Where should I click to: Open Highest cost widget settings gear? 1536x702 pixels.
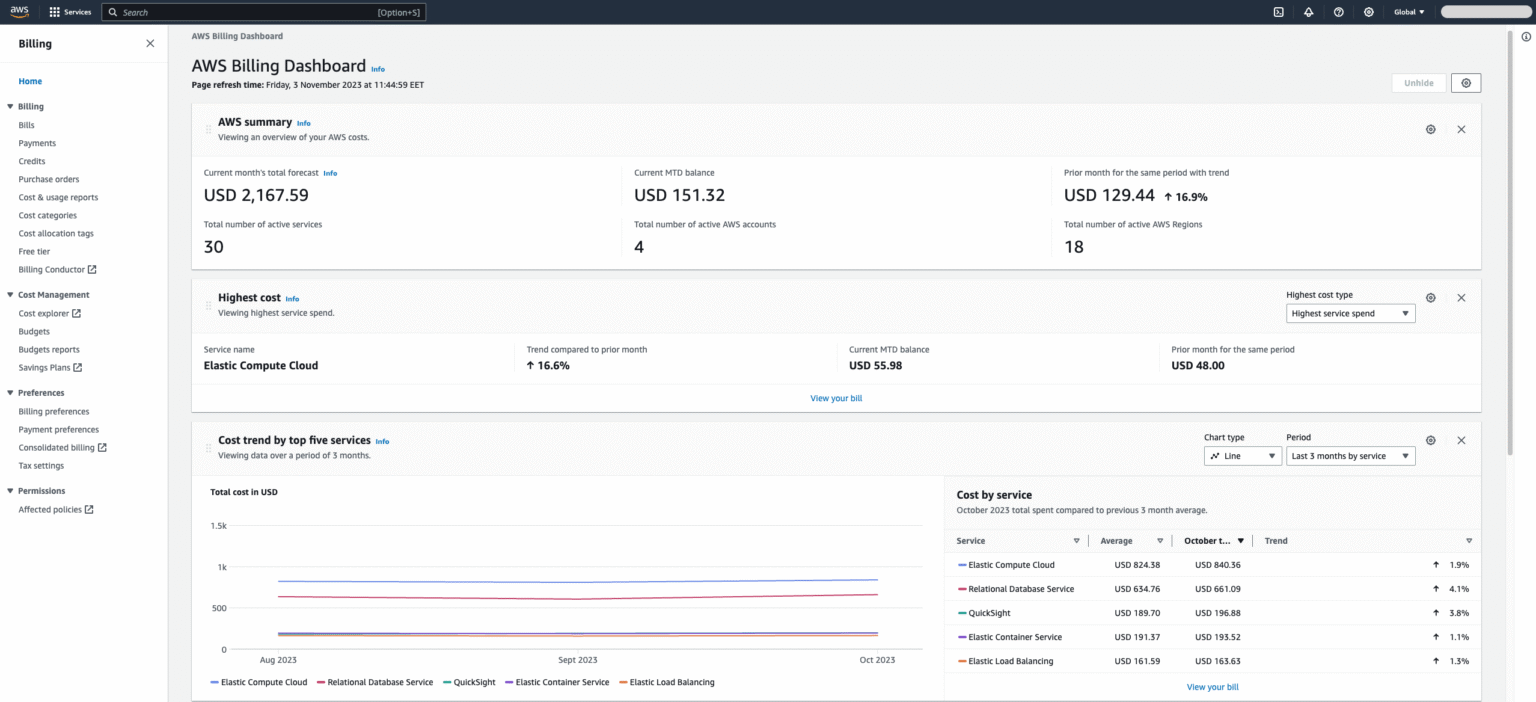point(1430,297)
